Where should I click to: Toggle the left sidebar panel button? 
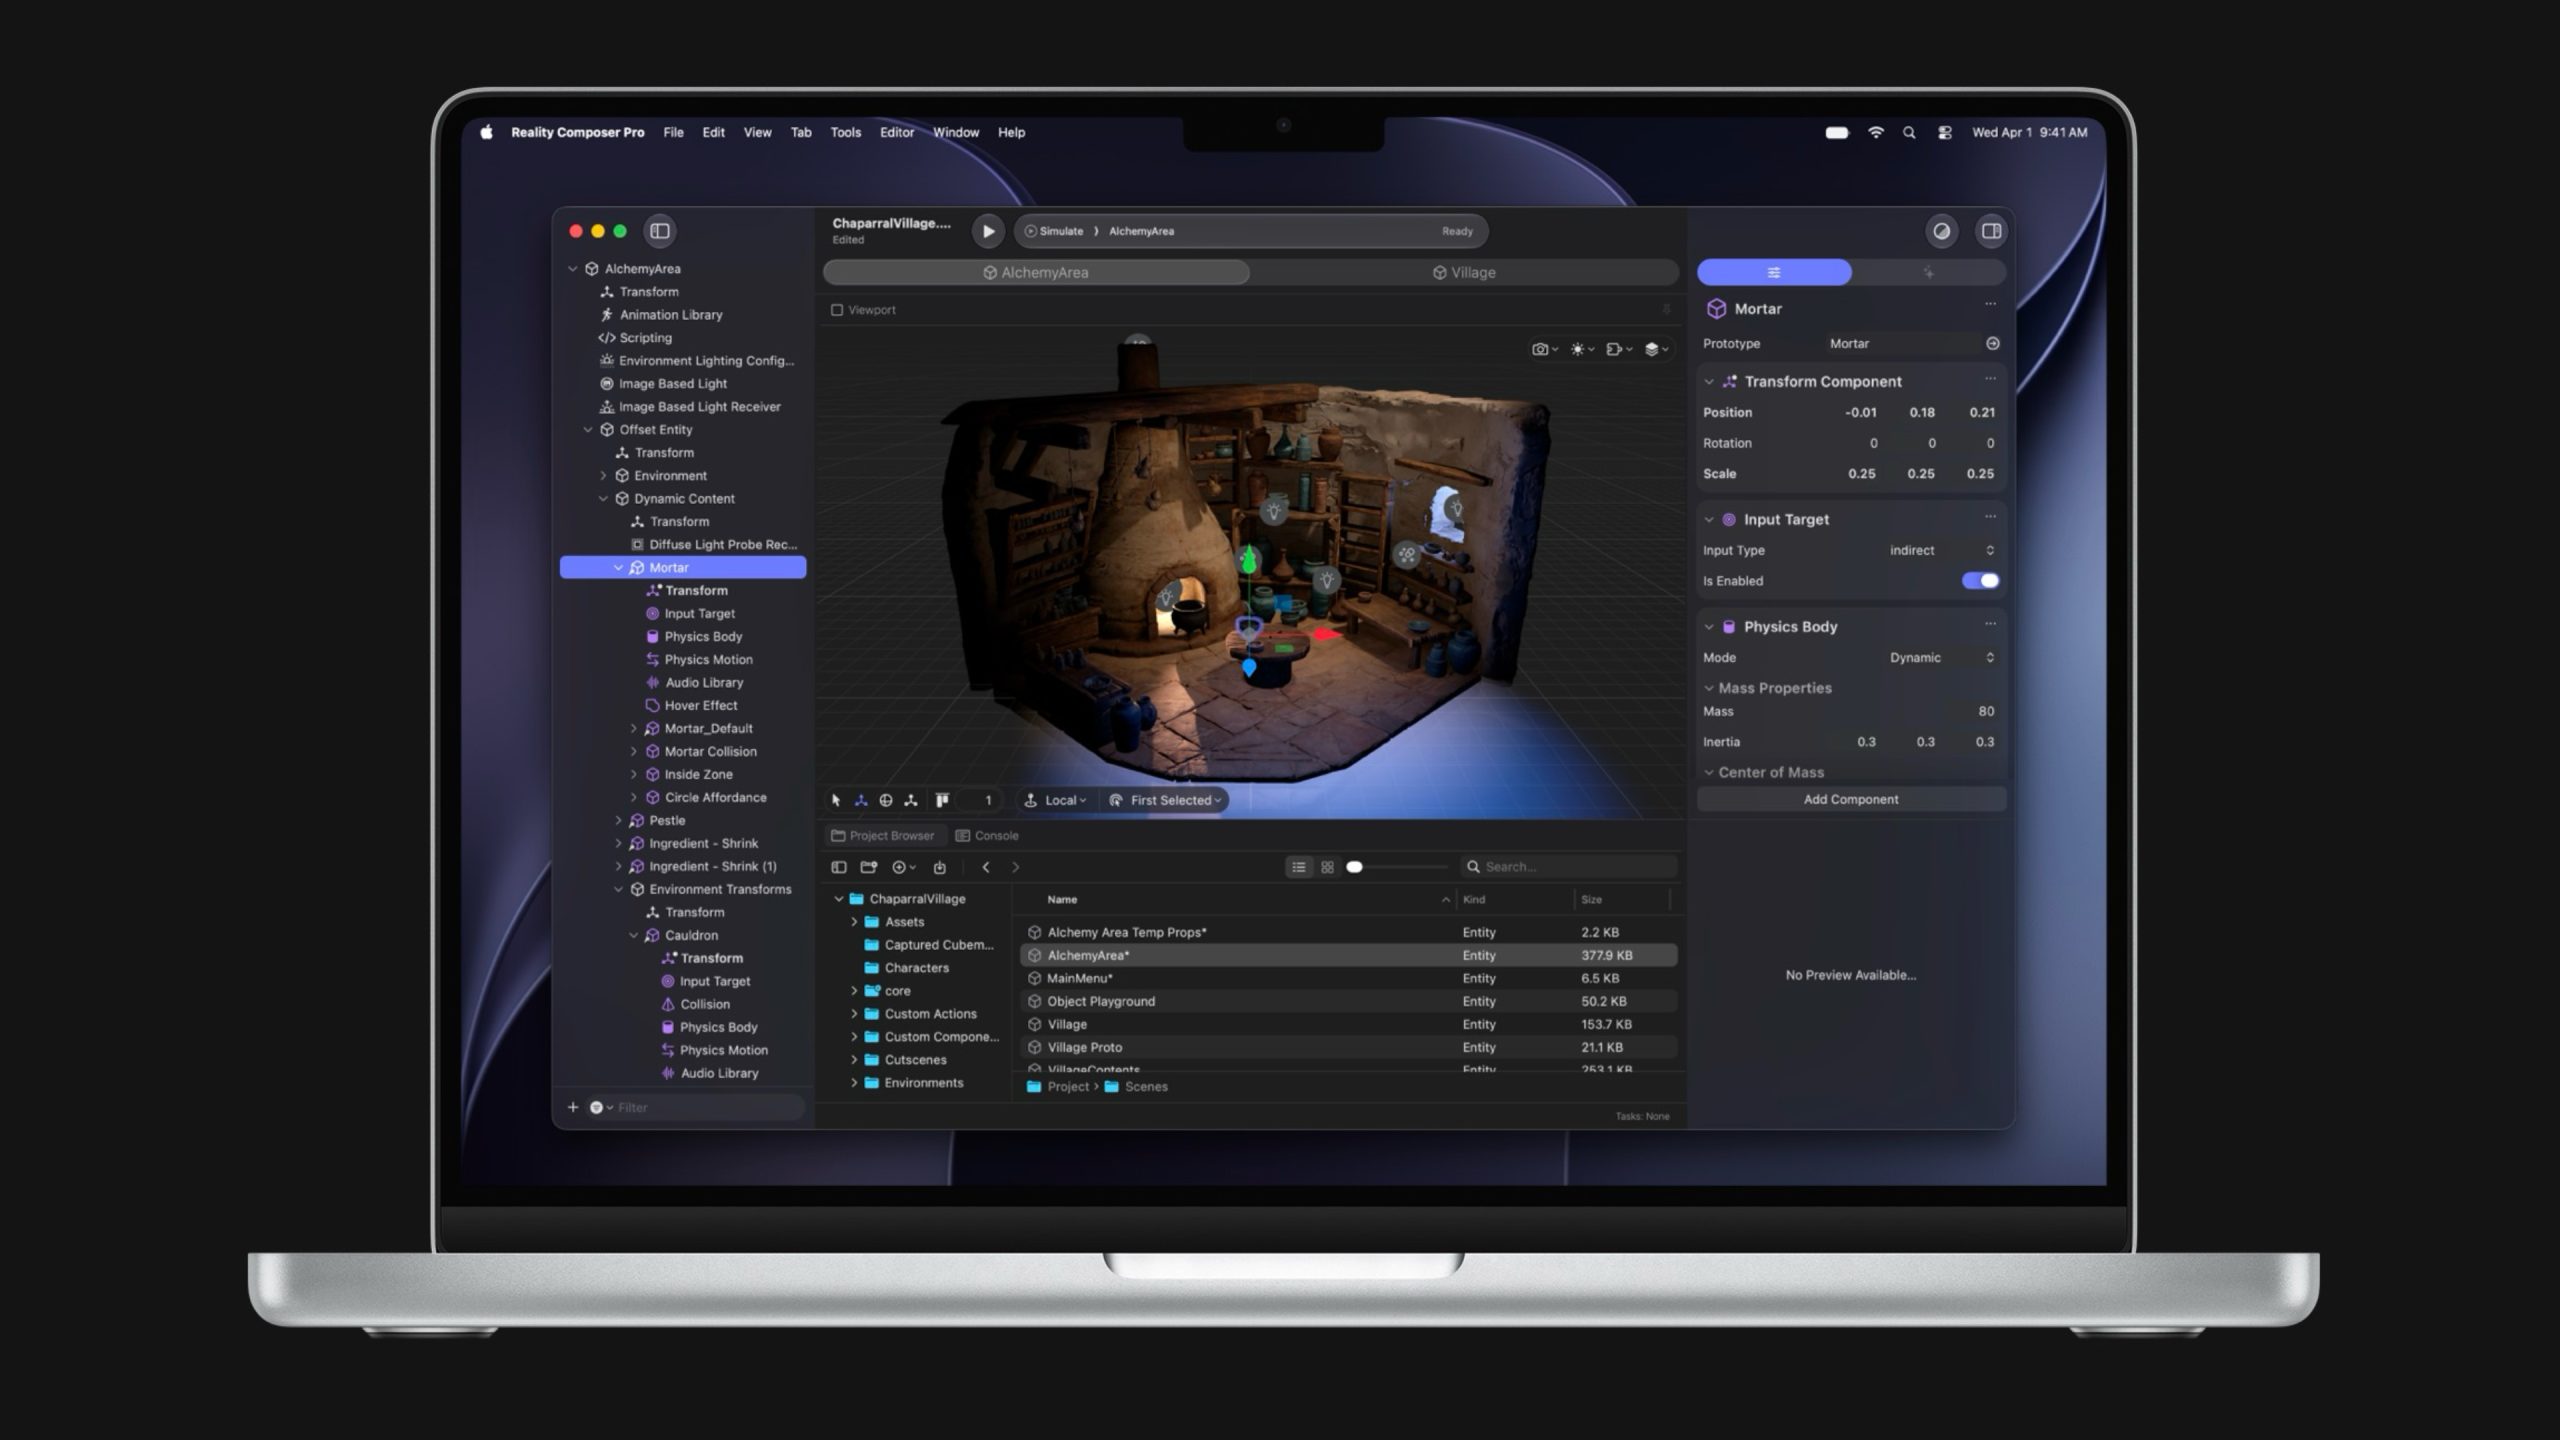(660, 231)
